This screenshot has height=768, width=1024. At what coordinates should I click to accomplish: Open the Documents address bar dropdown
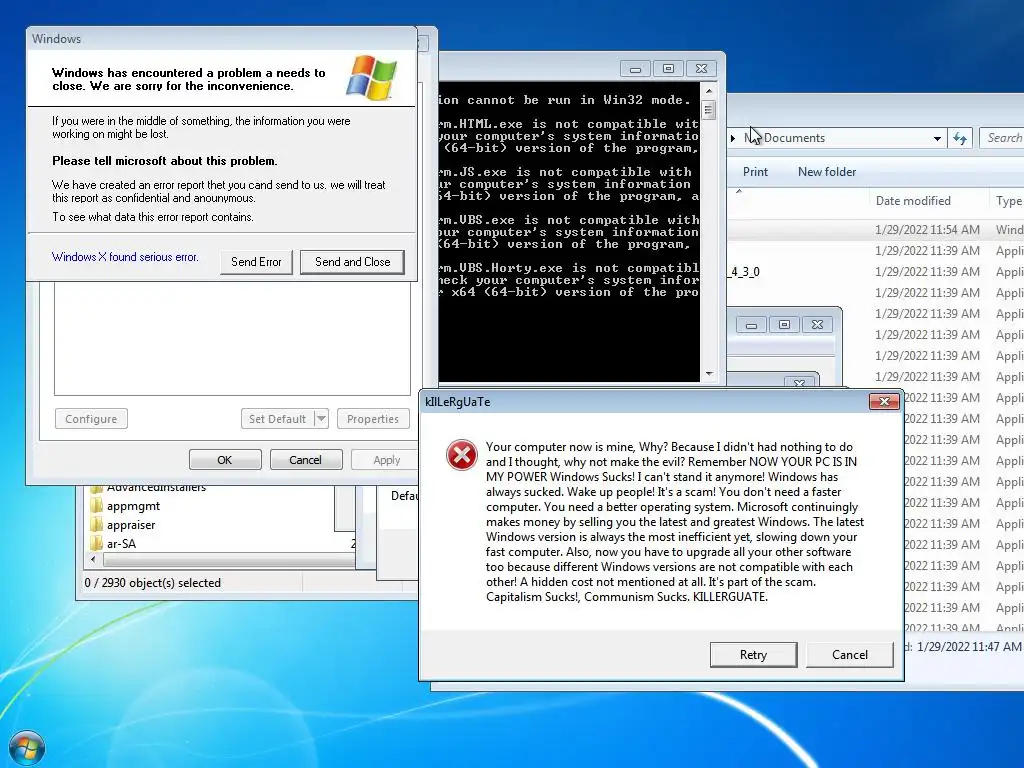[937, 138]
